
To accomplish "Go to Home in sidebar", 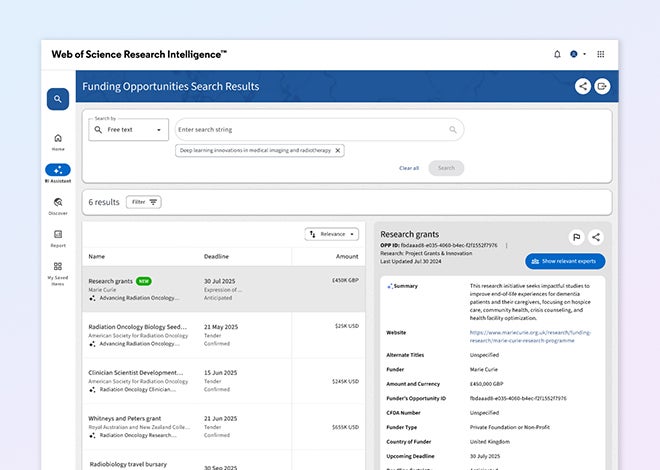I will (57, 141).
